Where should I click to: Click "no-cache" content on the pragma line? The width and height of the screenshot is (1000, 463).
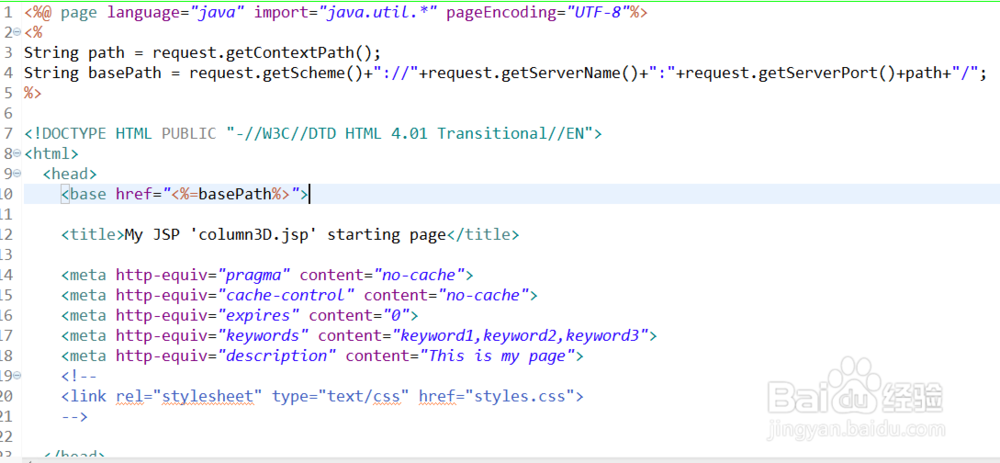[418, 275]
